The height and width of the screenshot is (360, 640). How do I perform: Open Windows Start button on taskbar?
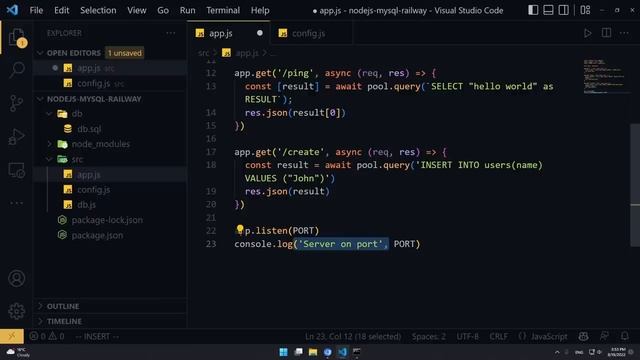pos(283,352)
